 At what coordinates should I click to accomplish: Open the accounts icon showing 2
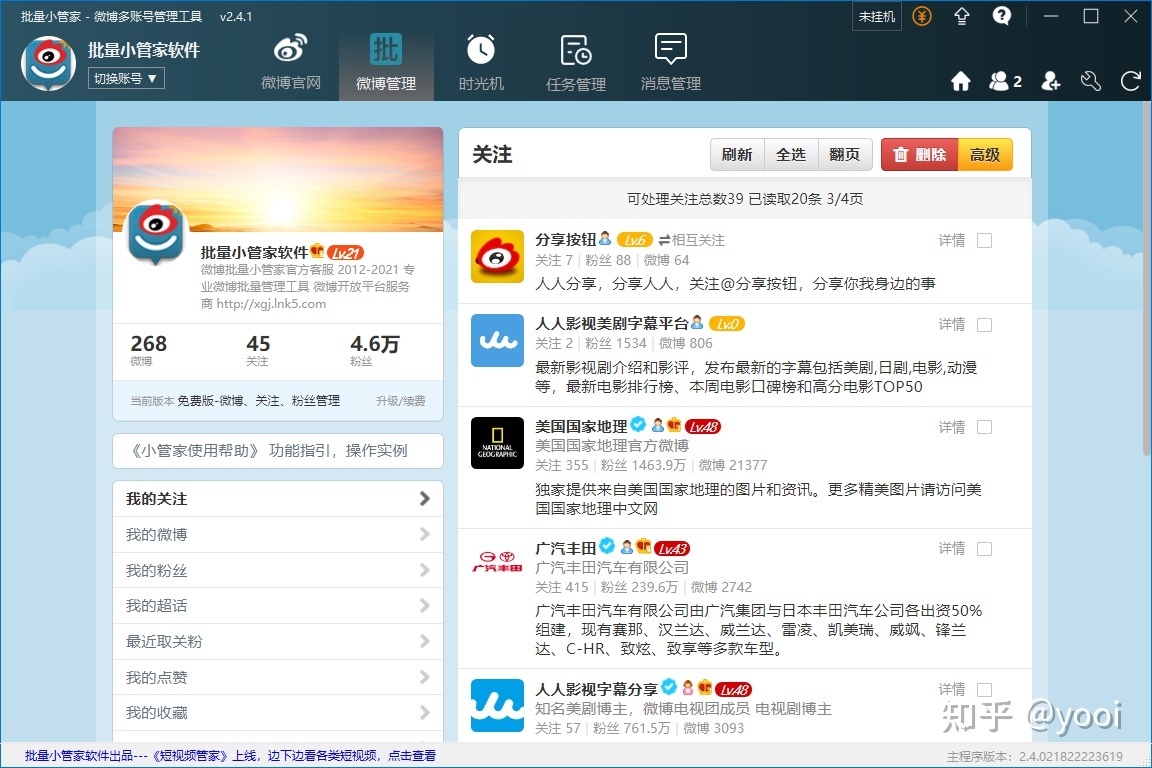click(1005, 81)
